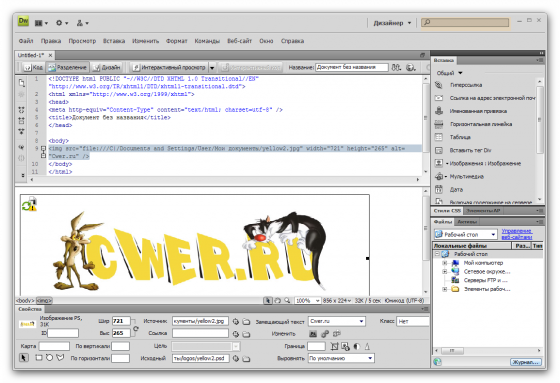Switch to Код view
The height and width of the screenshot is (383, 560).
click(33, 67)
